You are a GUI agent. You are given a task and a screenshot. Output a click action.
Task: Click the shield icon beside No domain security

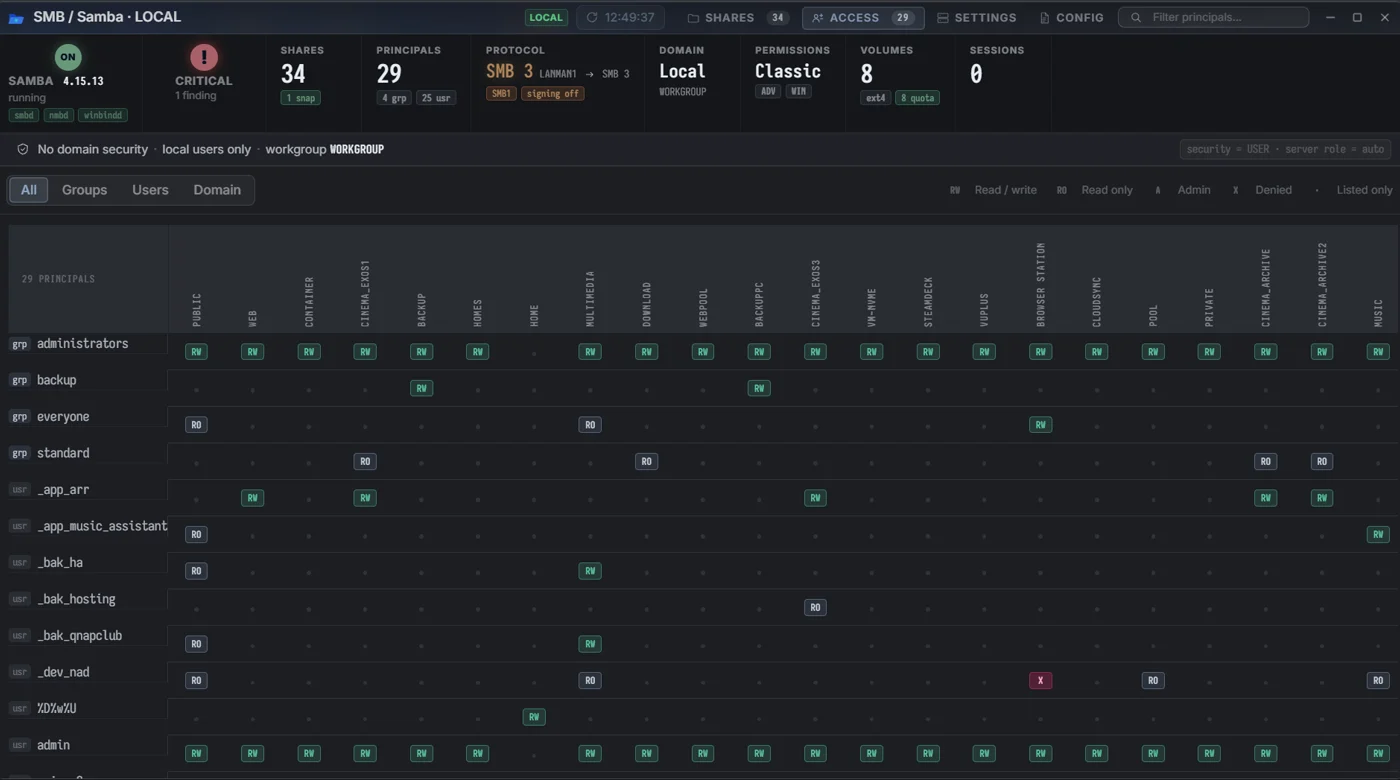[22, 149]
